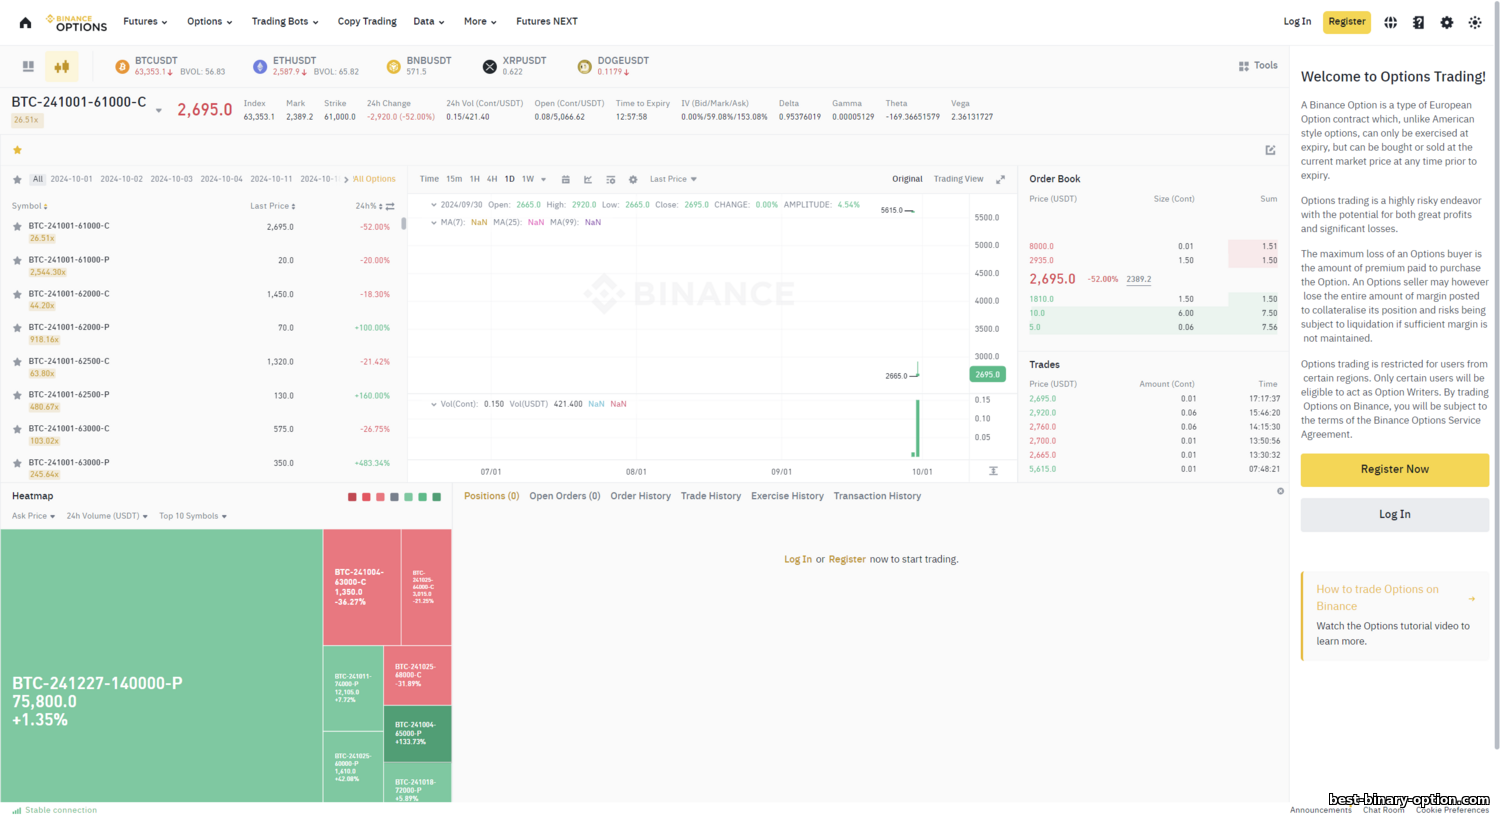Open the heatmap Top 10 Symbols dropdown
1500x818 pixels.
[193, 516]
